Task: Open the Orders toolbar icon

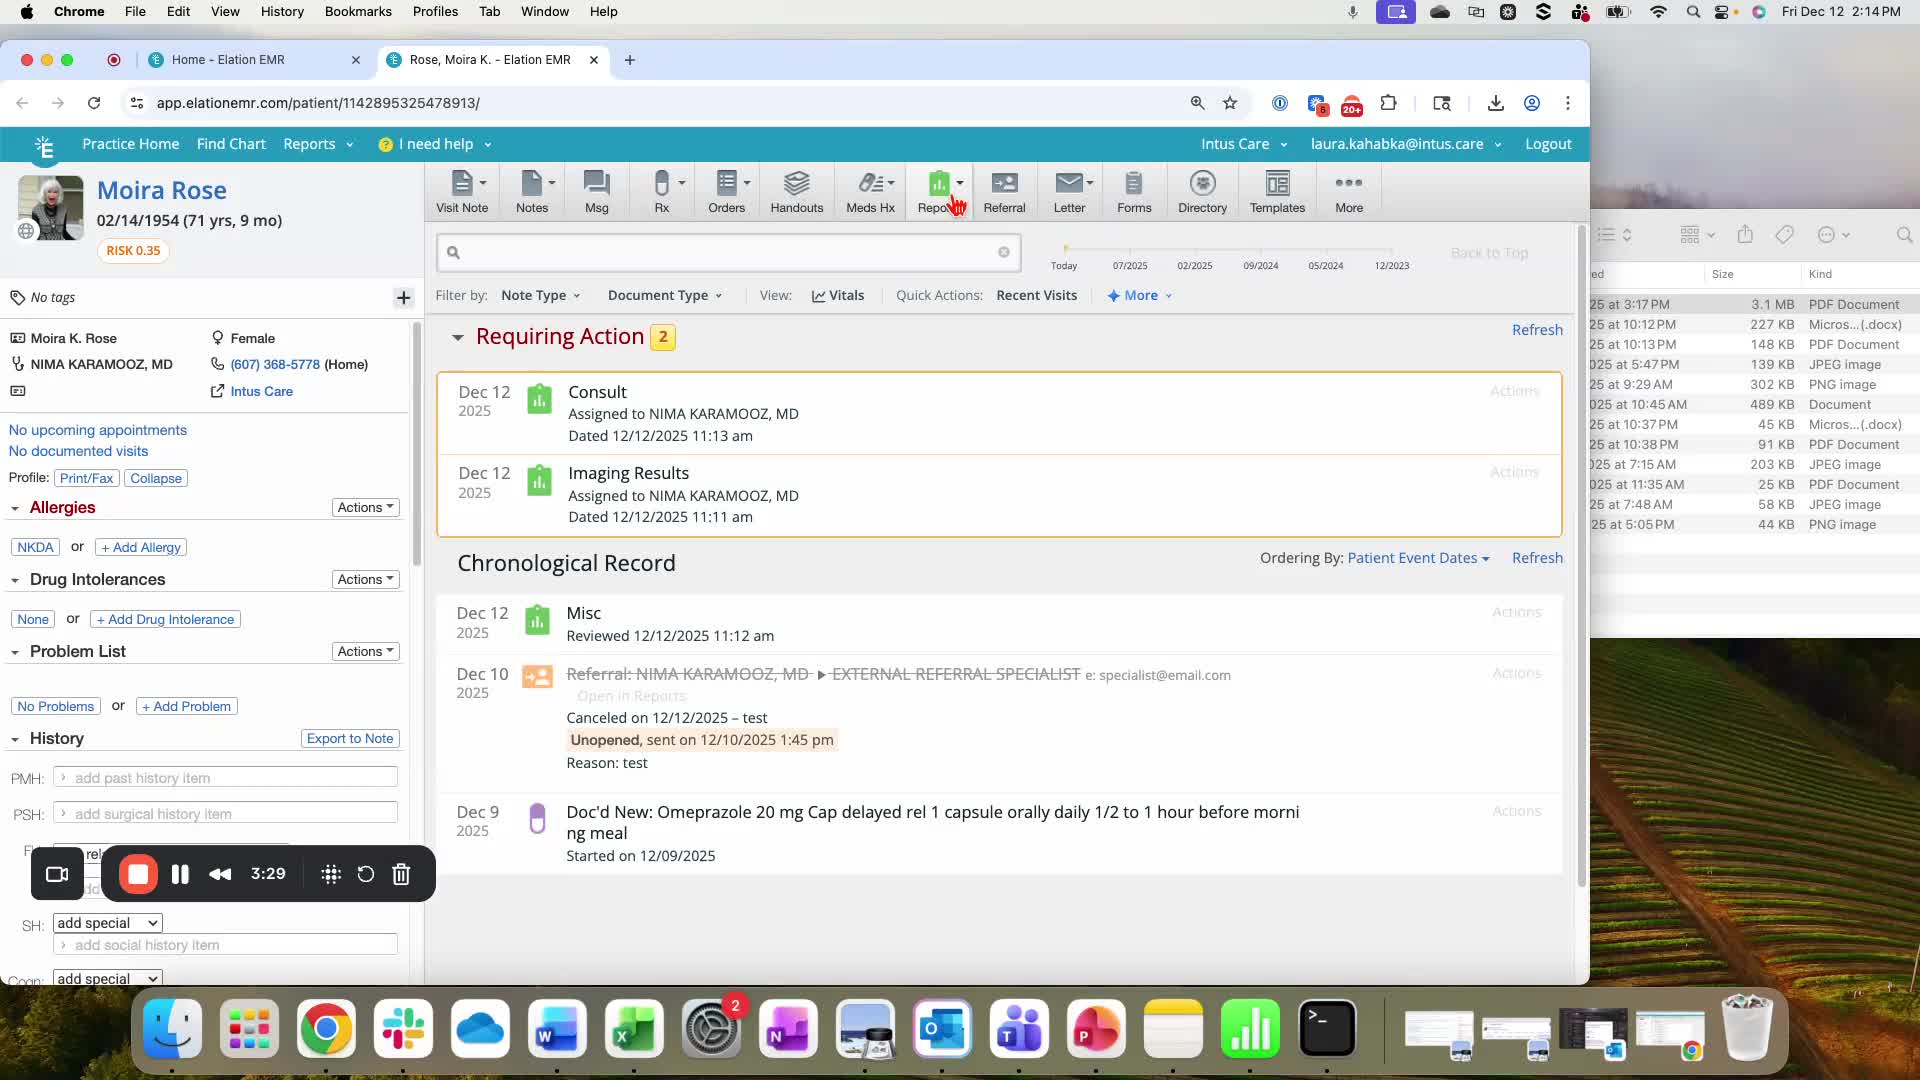Action: pyautogui.click(x=727, y=191)
